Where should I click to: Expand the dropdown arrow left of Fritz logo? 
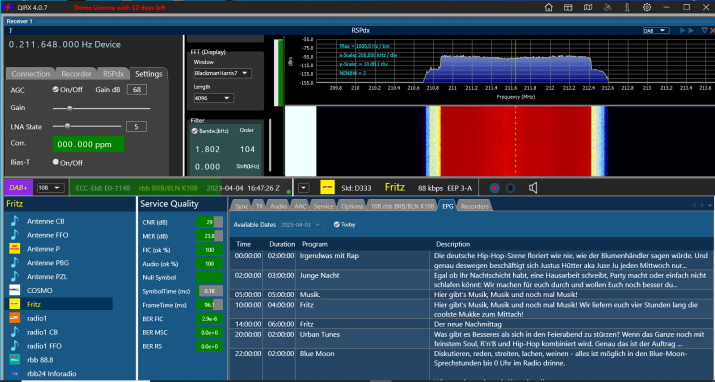(x=304, y=188)
